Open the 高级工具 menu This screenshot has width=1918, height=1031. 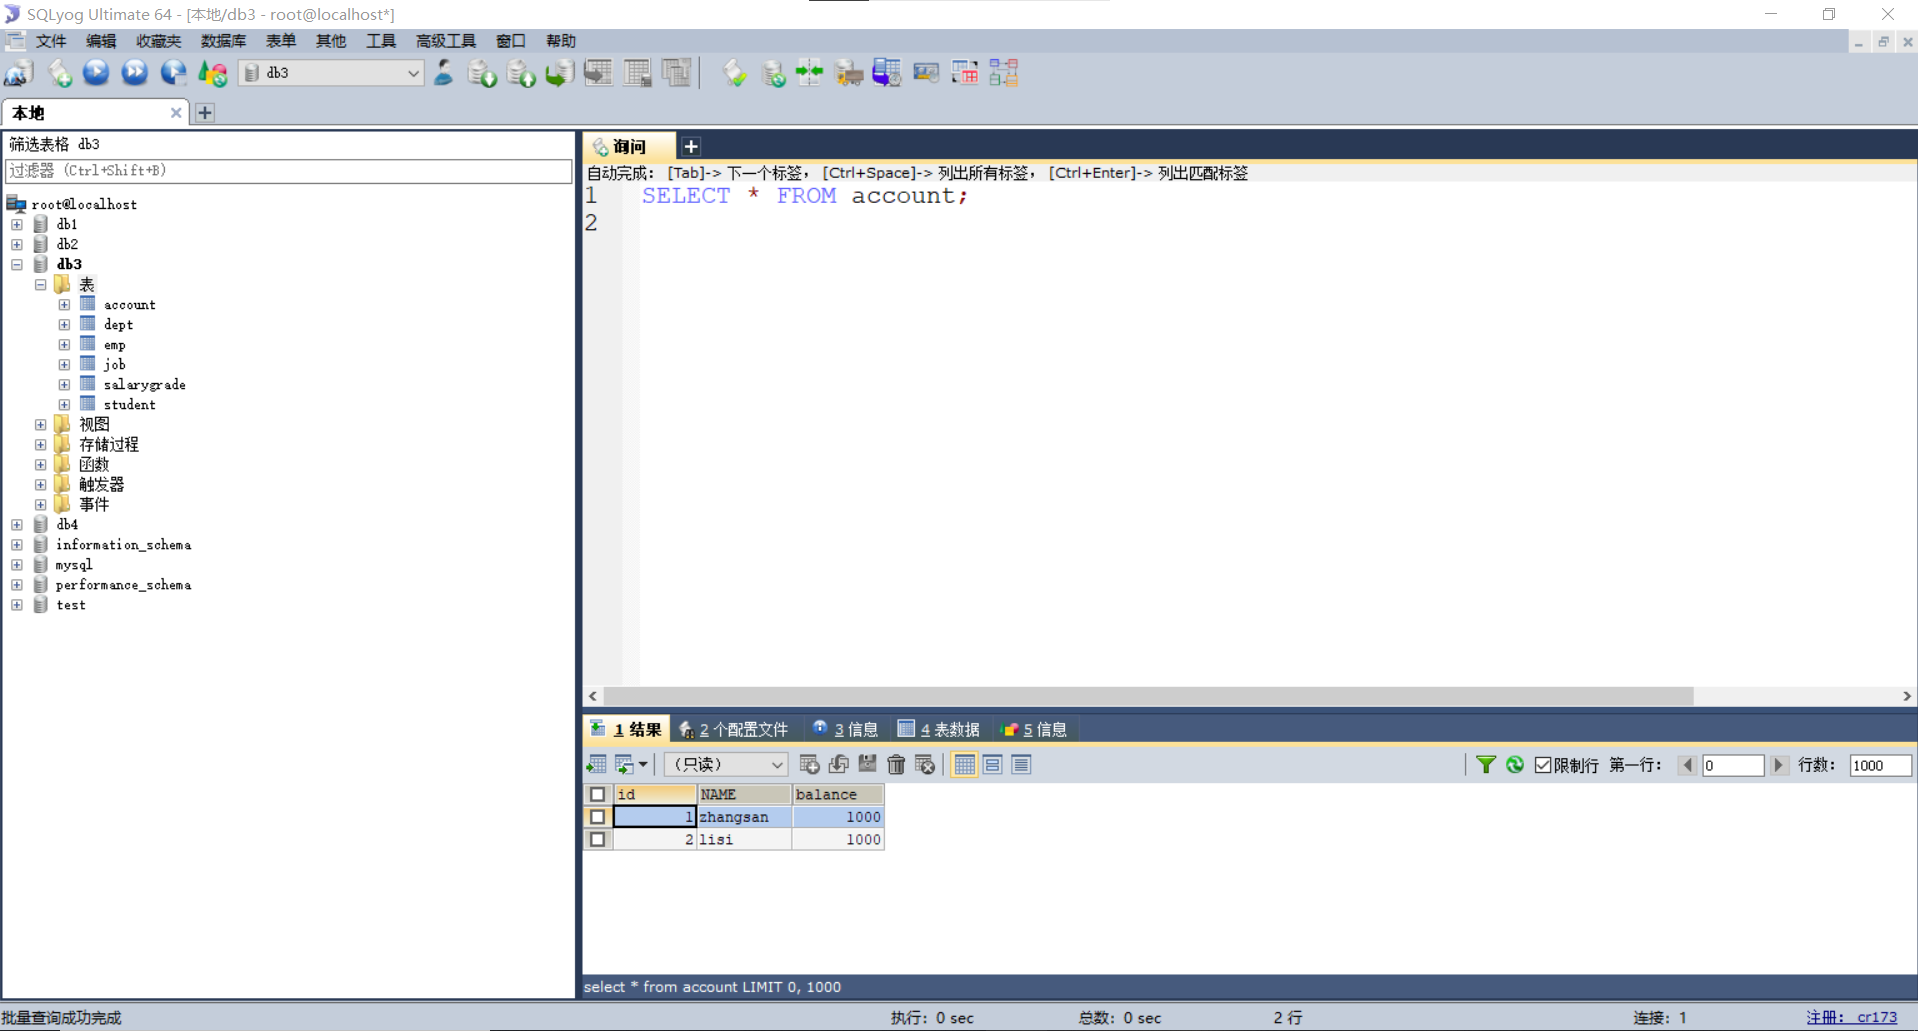click(445, 41)
